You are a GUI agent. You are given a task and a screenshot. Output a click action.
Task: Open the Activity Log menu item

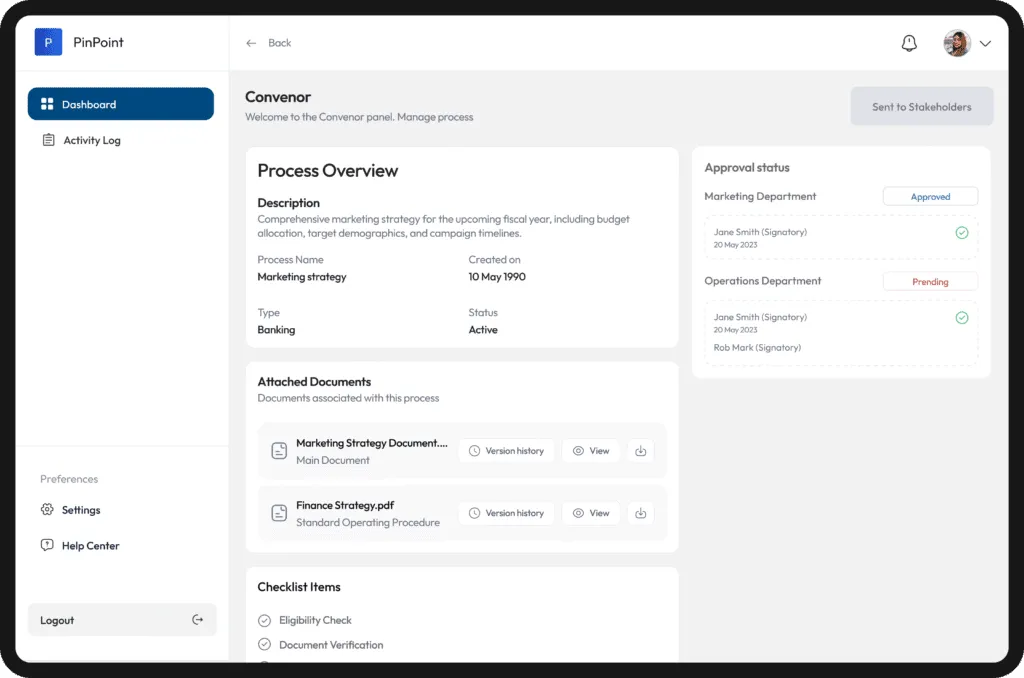pos(91,140)
